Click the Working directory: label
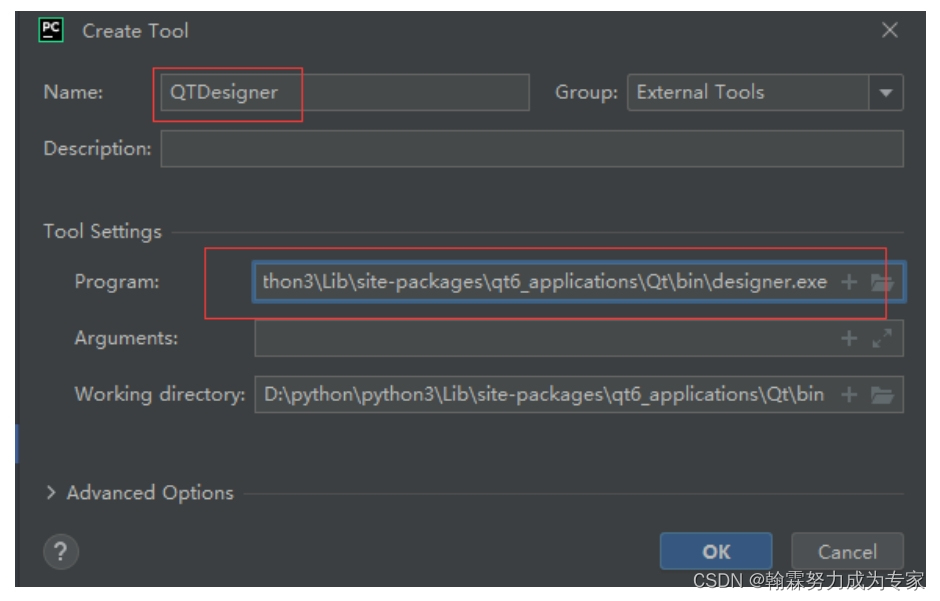The image size is (940, 601). [x=159, y=395]
